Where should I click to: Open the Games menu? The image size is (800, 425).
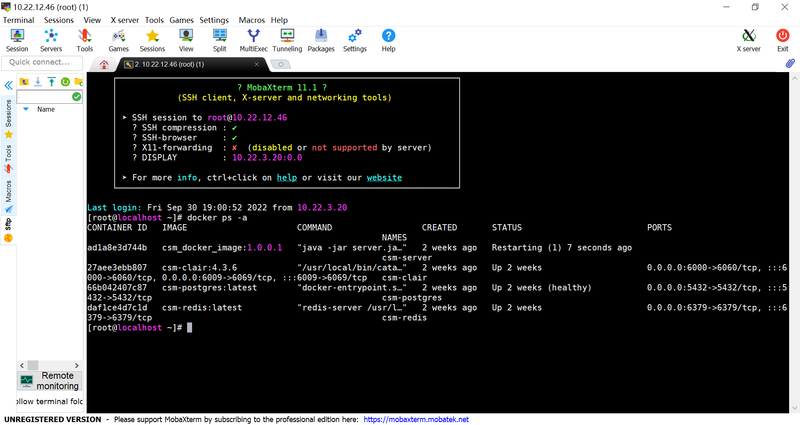coord(181,20)
